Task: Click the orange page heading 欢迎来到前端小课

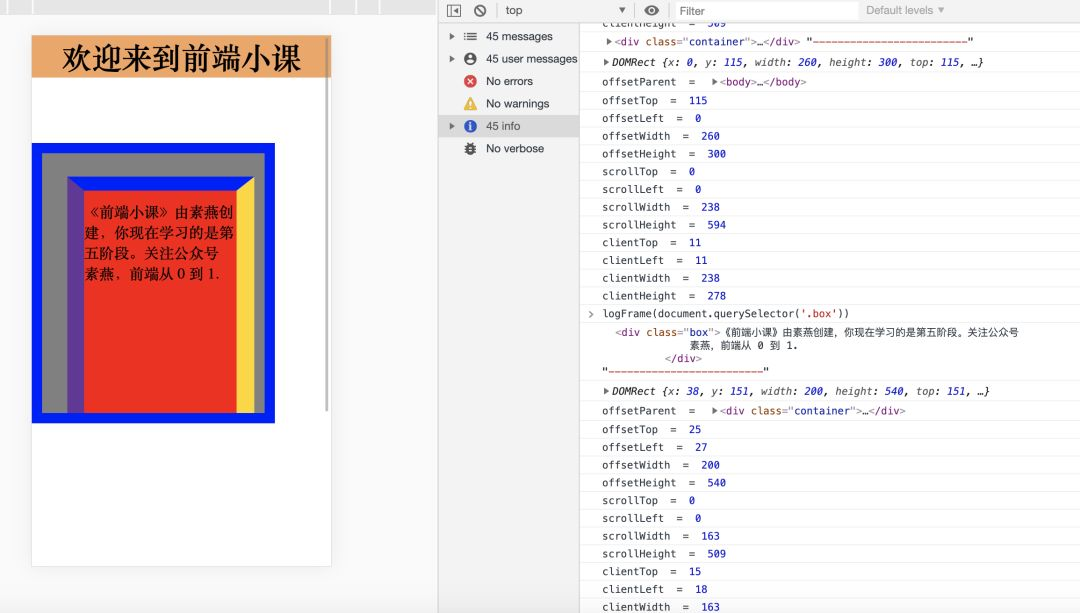Action: (181, 57)
